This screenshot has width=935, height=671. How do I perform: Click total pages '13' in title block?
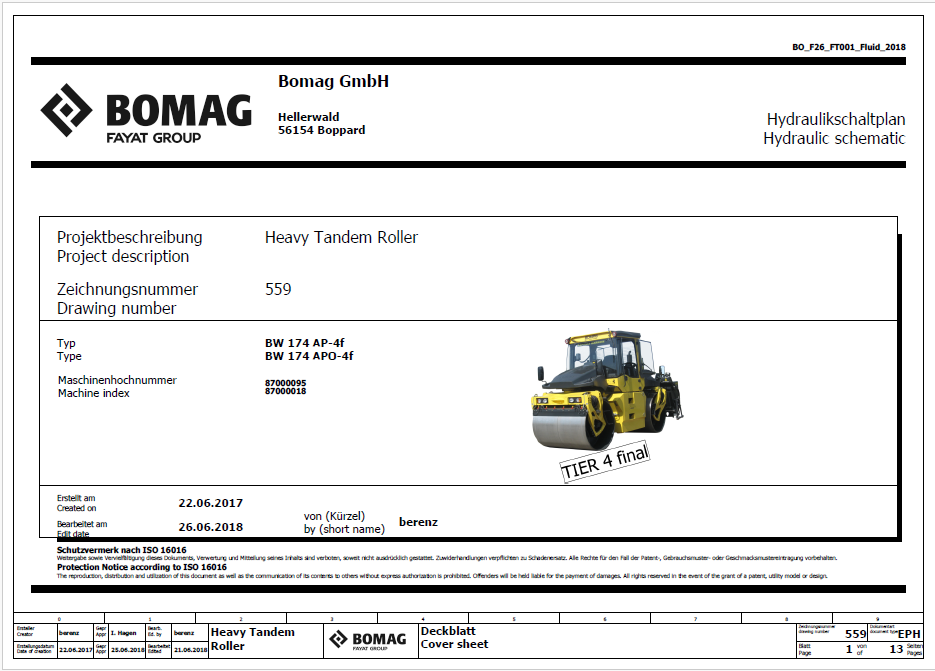pos(896,650)
